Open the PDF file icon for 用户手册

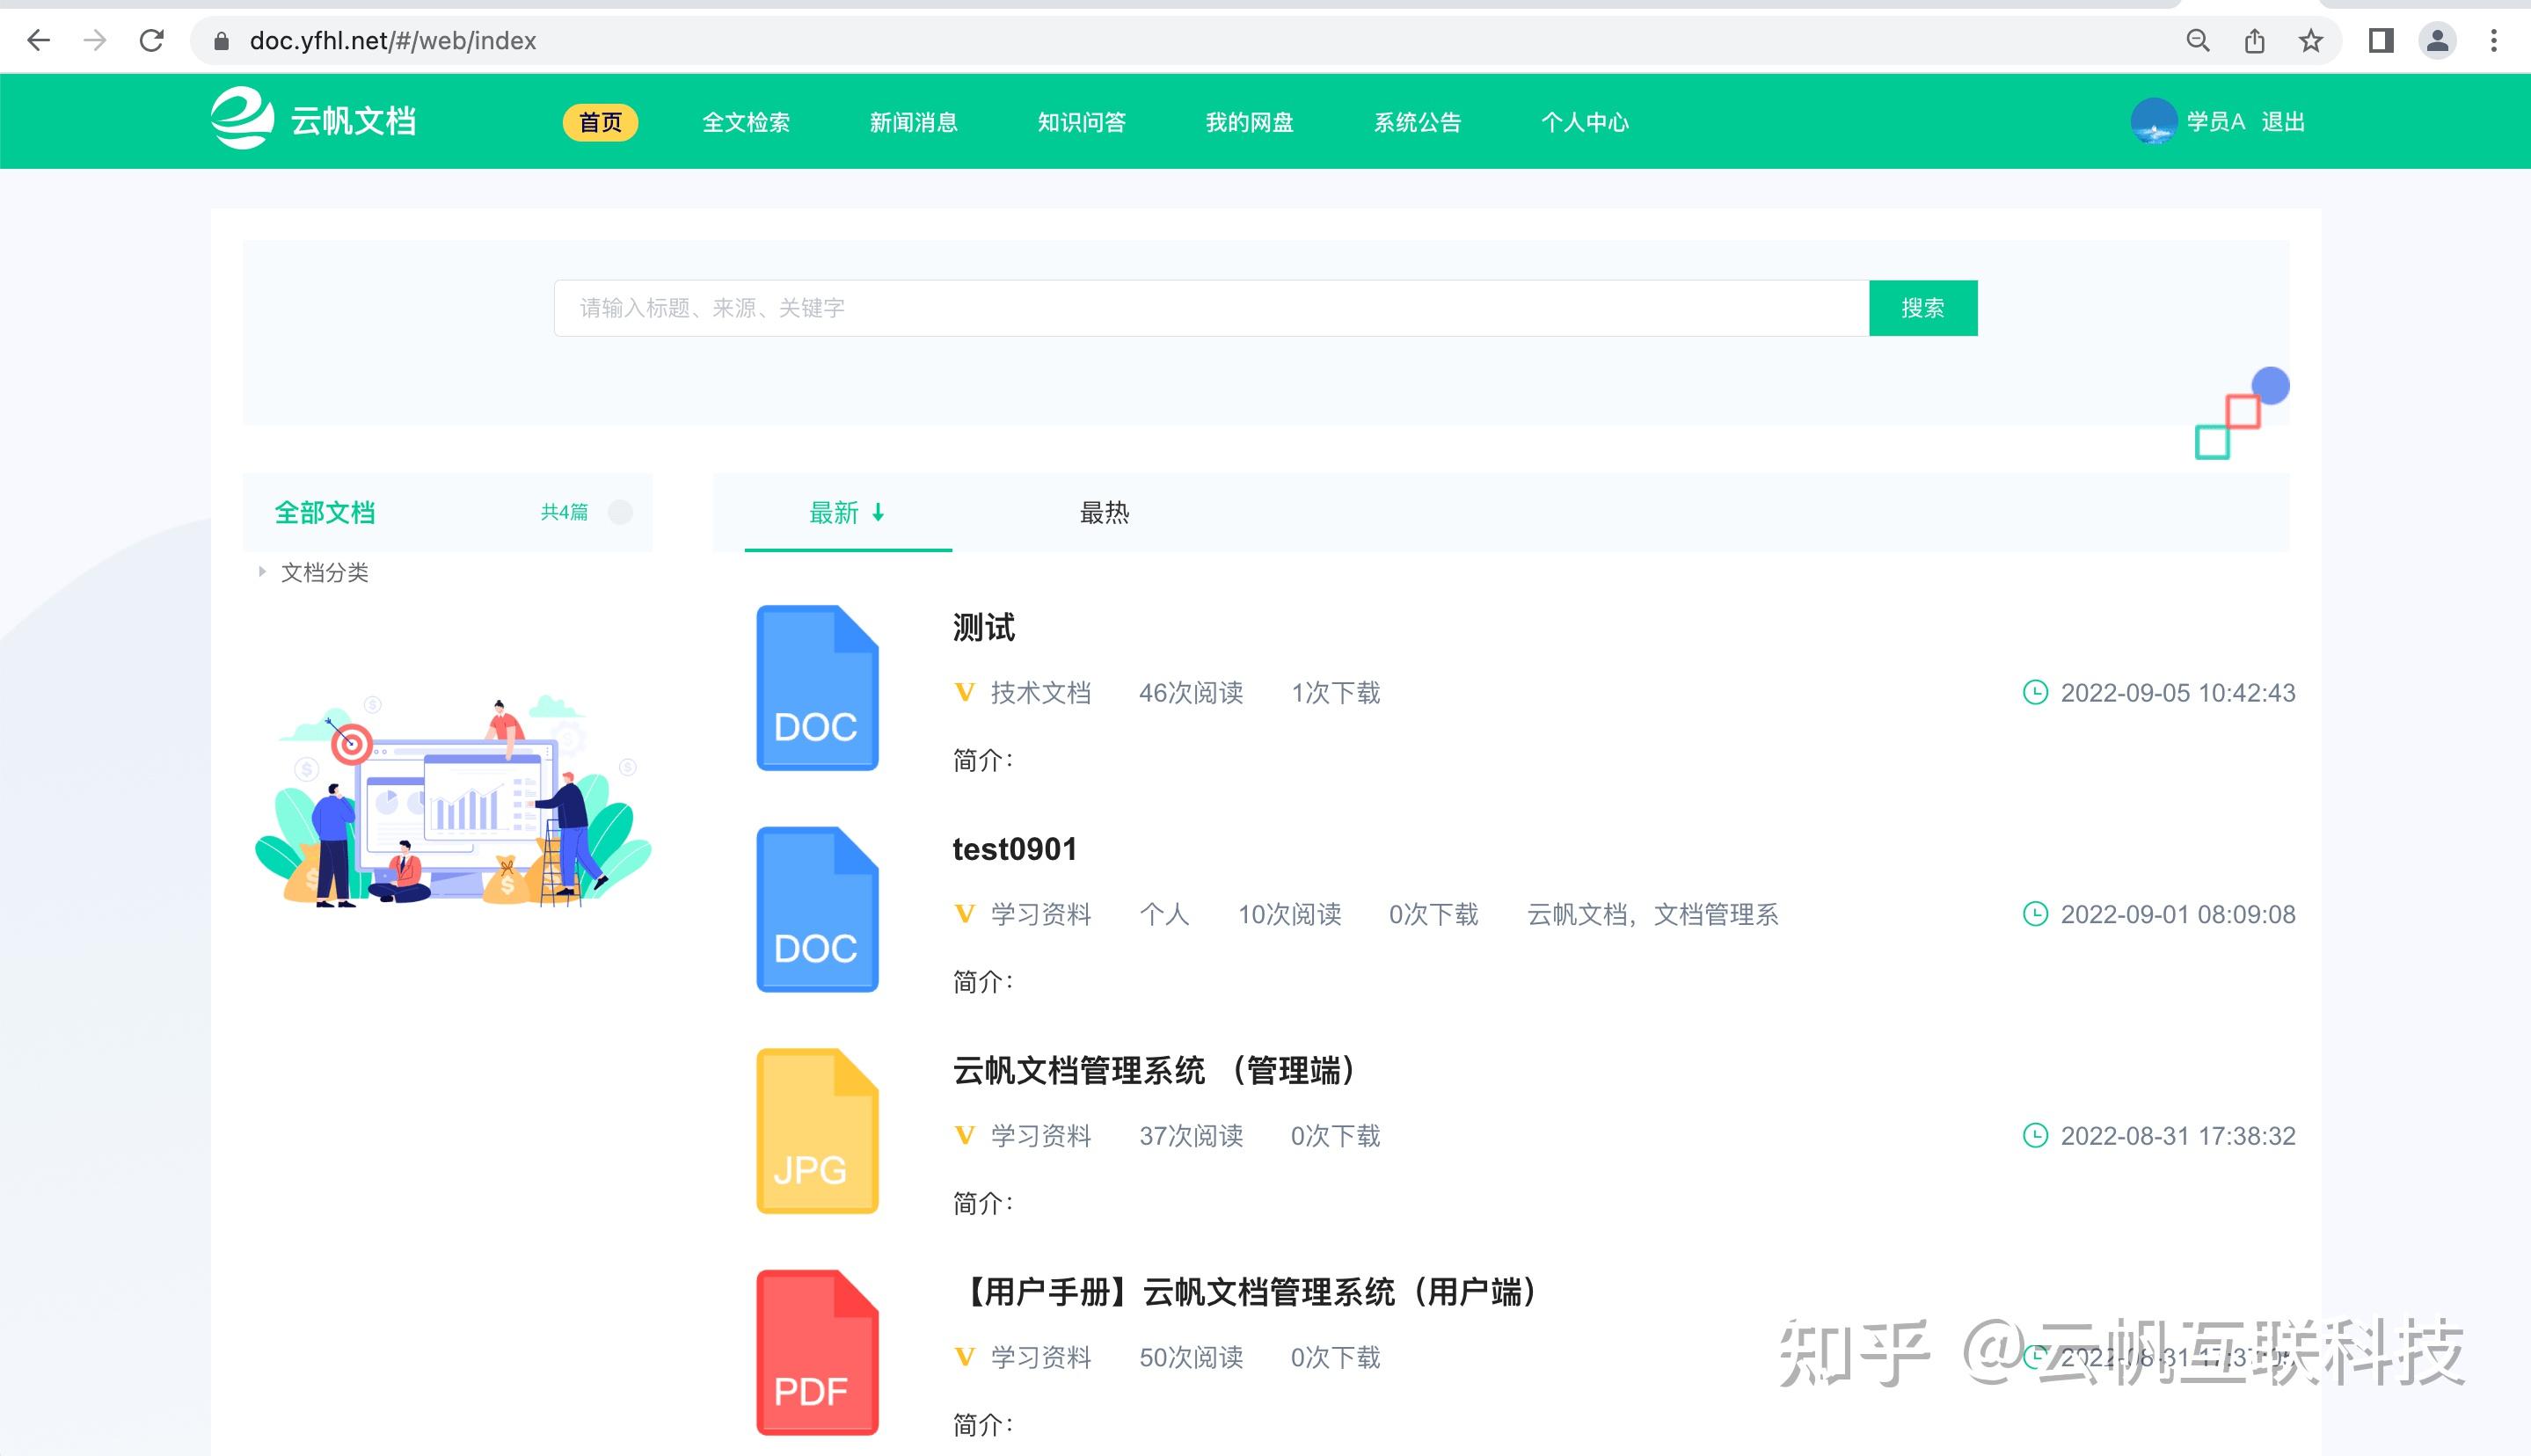817,1352
